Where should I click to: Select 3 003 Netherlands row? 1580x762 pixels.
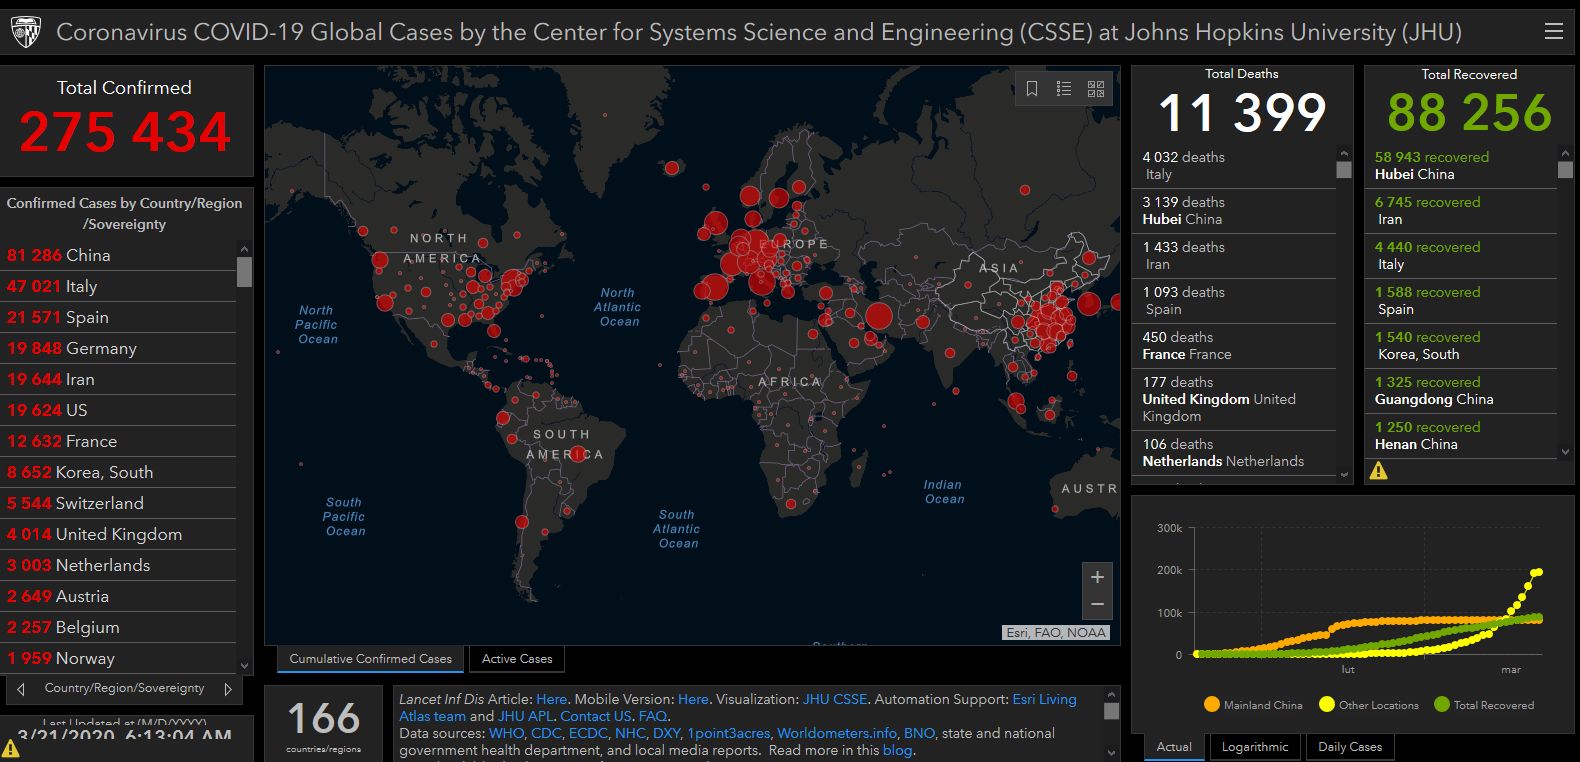point(118,565)
